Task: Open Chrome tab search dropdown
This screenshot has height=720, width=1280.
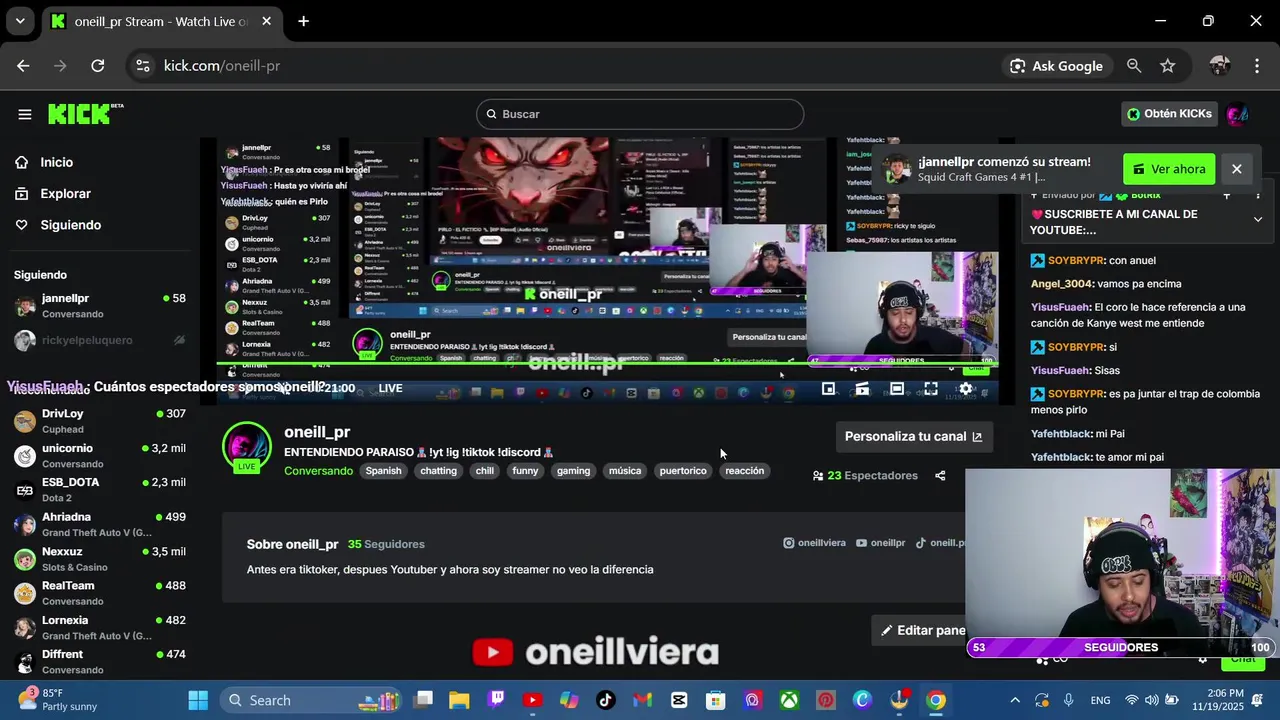Action: pos(20,21)
